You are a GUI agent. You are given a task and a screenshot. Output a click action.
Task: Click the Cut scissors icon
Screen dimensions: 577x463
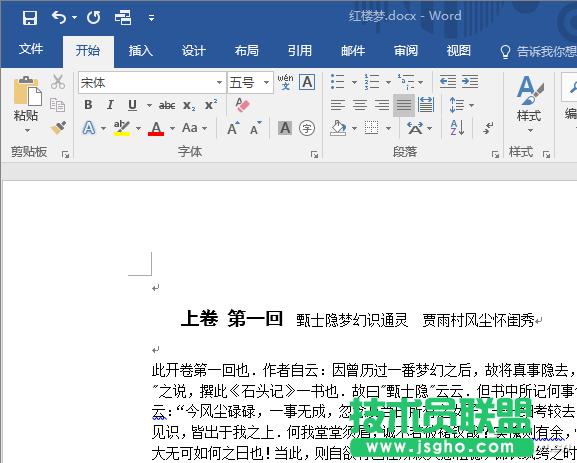pyautogui.click(x=58, y=82)
